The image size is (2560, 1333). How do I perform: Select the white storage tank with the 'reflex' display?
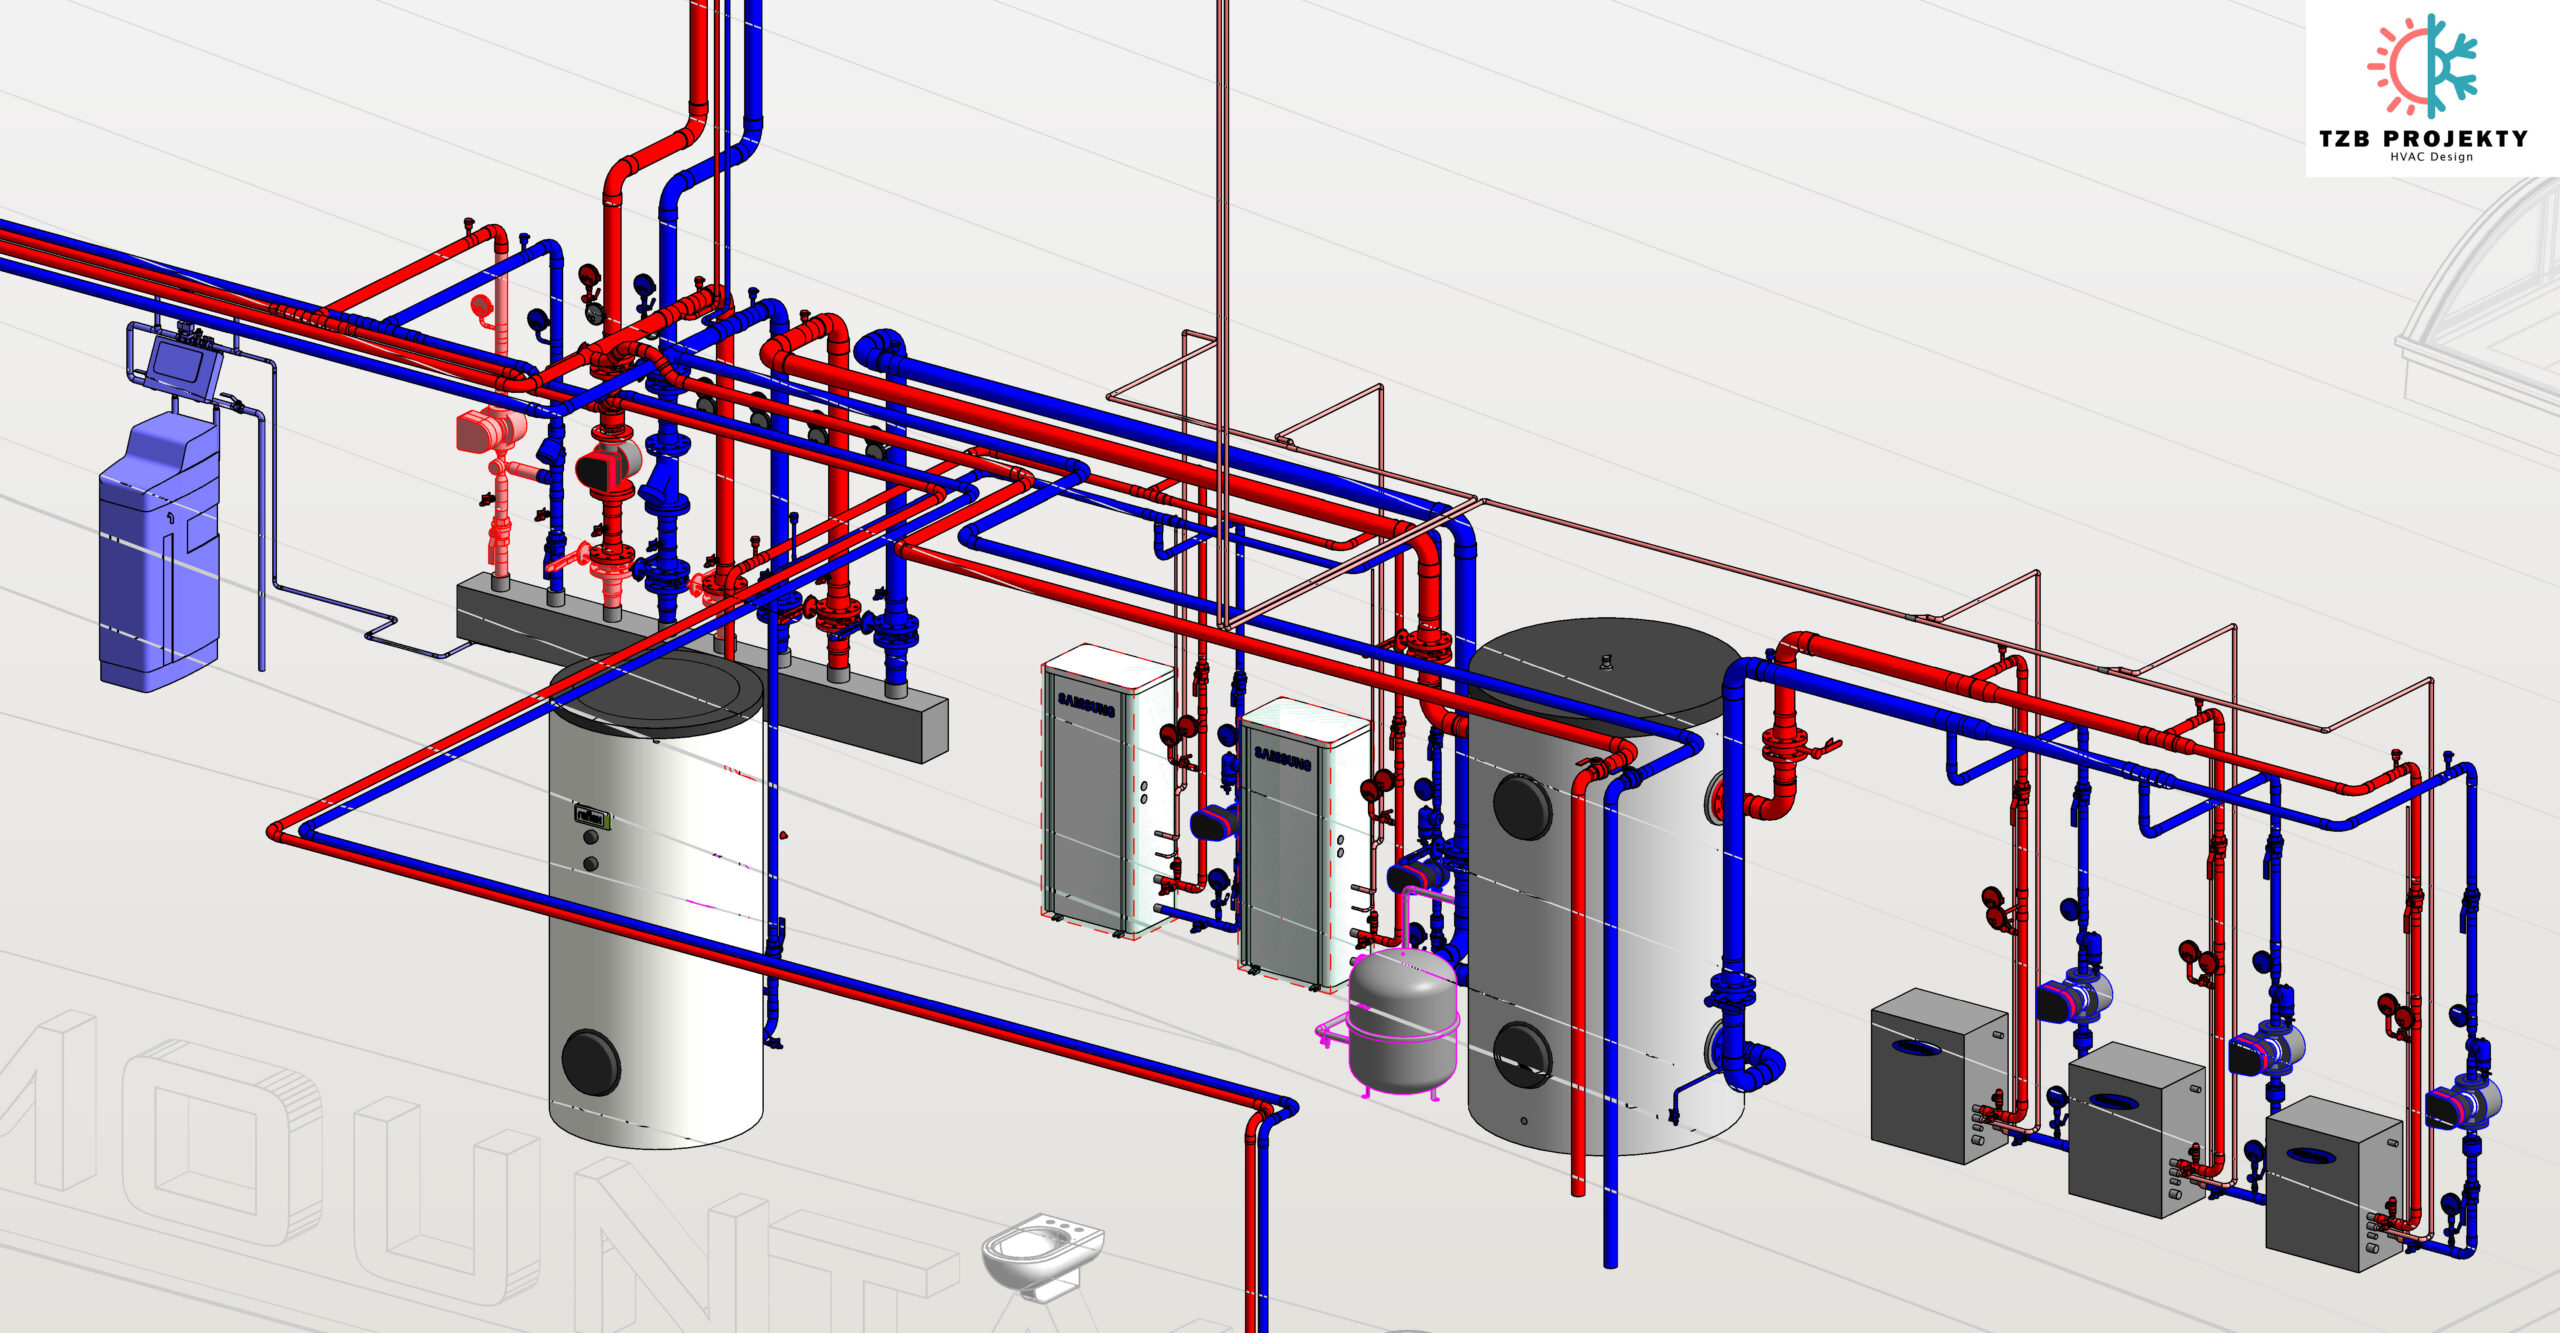[657, 902]
